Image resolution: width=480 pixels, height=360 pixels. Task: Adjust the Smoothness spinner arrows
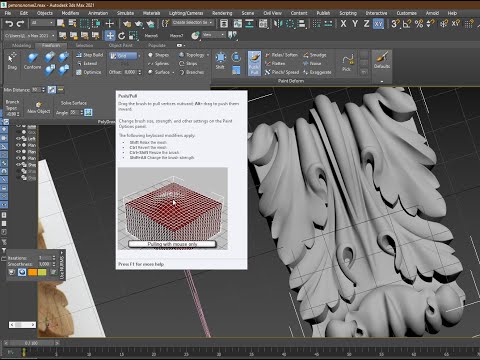pyautogui.click(x=54, y=264)
